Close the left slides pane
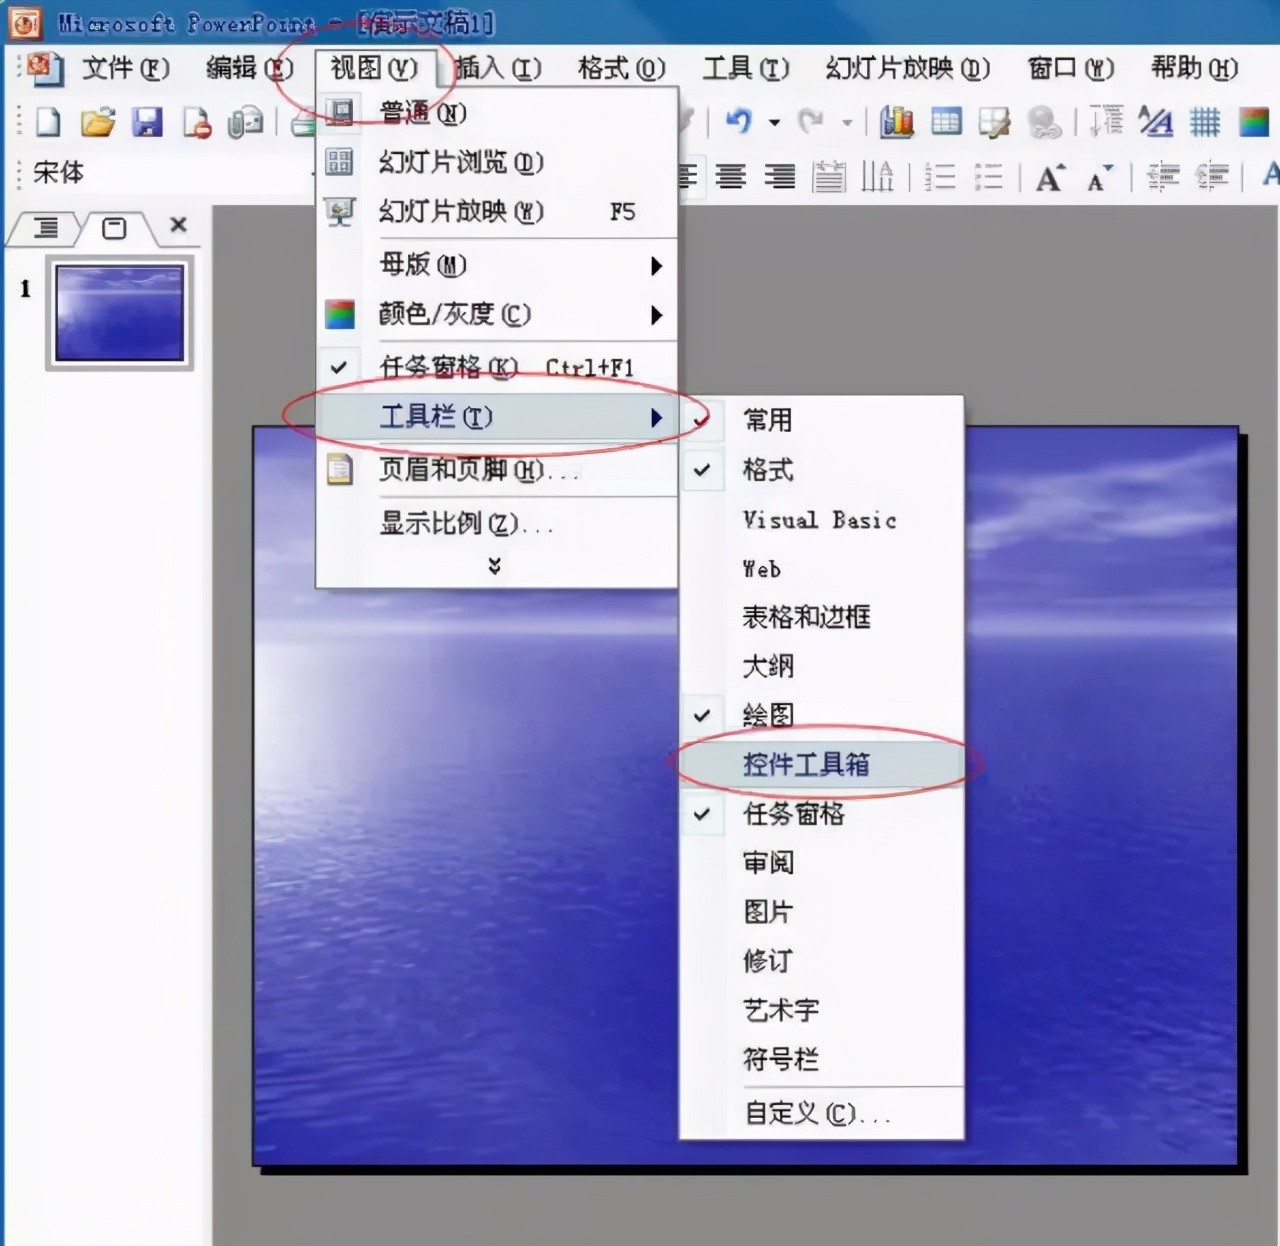Screen dimensions: 1280x1246 coord(178,225)
